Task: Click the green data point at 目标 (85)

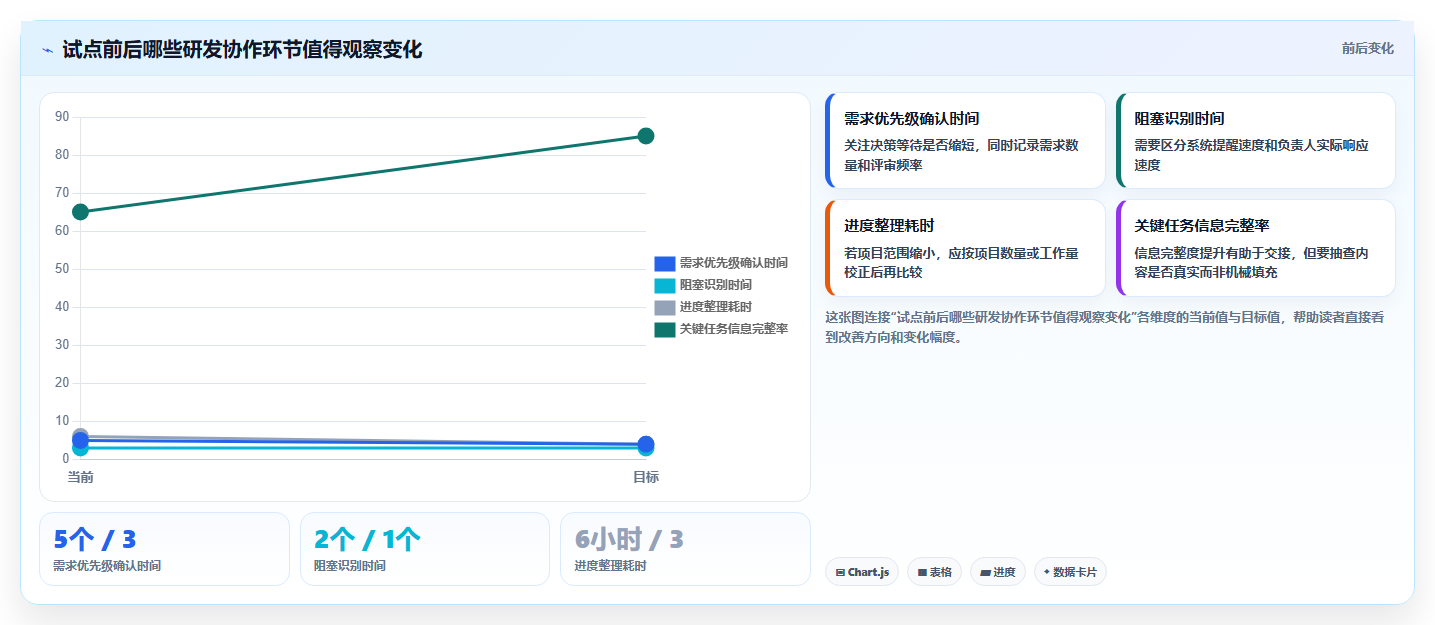Action: pyautogui.click(x=646, y=136)
